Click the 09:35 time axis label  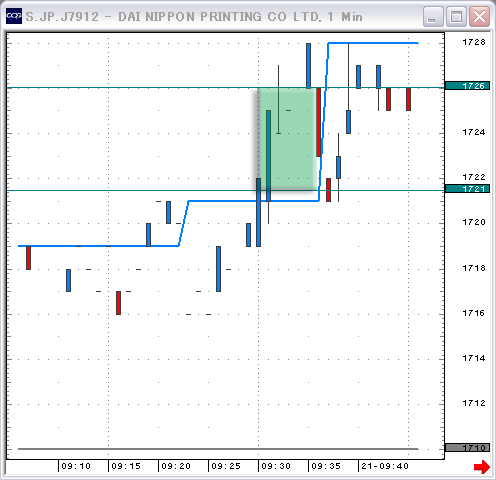click(x=326, y=466)
